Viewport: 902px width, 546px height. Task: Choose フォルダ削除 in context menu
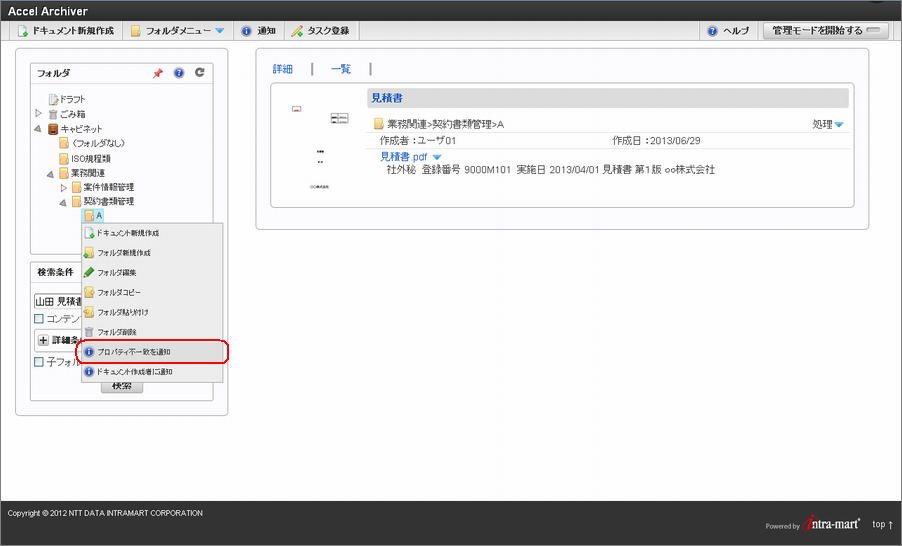(152, 332)
